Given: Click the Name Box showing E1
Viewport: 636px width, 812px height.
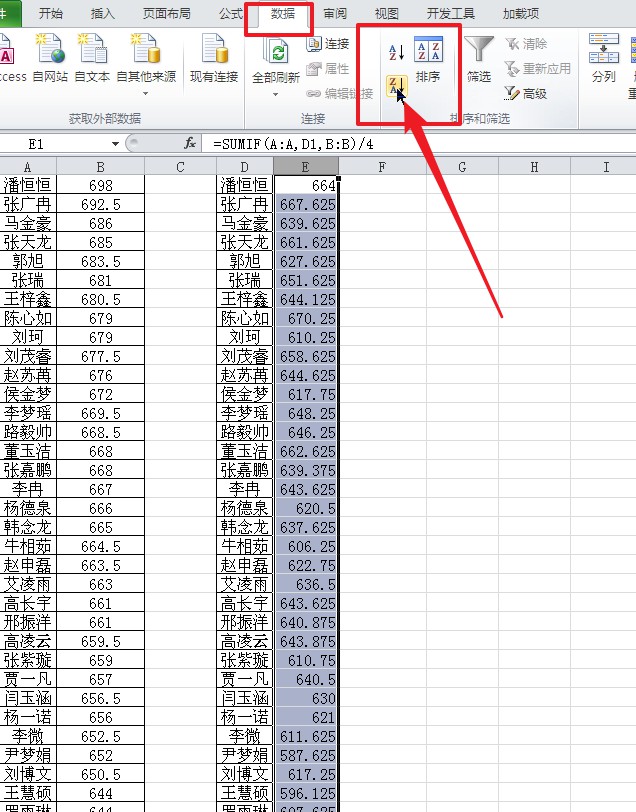Looking at the screenshot, I should [x=54, y=144].
